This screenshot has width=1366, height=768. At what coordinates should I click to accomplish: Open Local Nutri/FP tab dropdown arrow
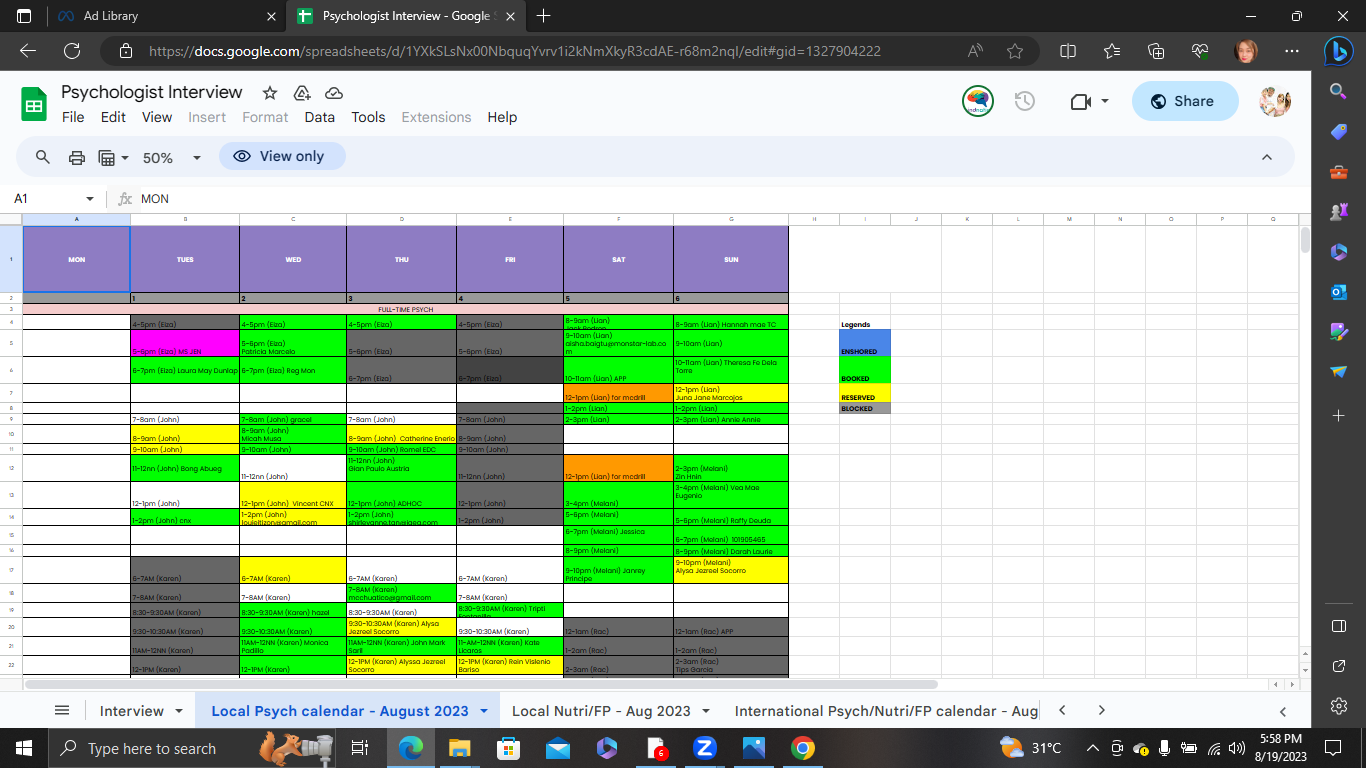pos(706,711)
